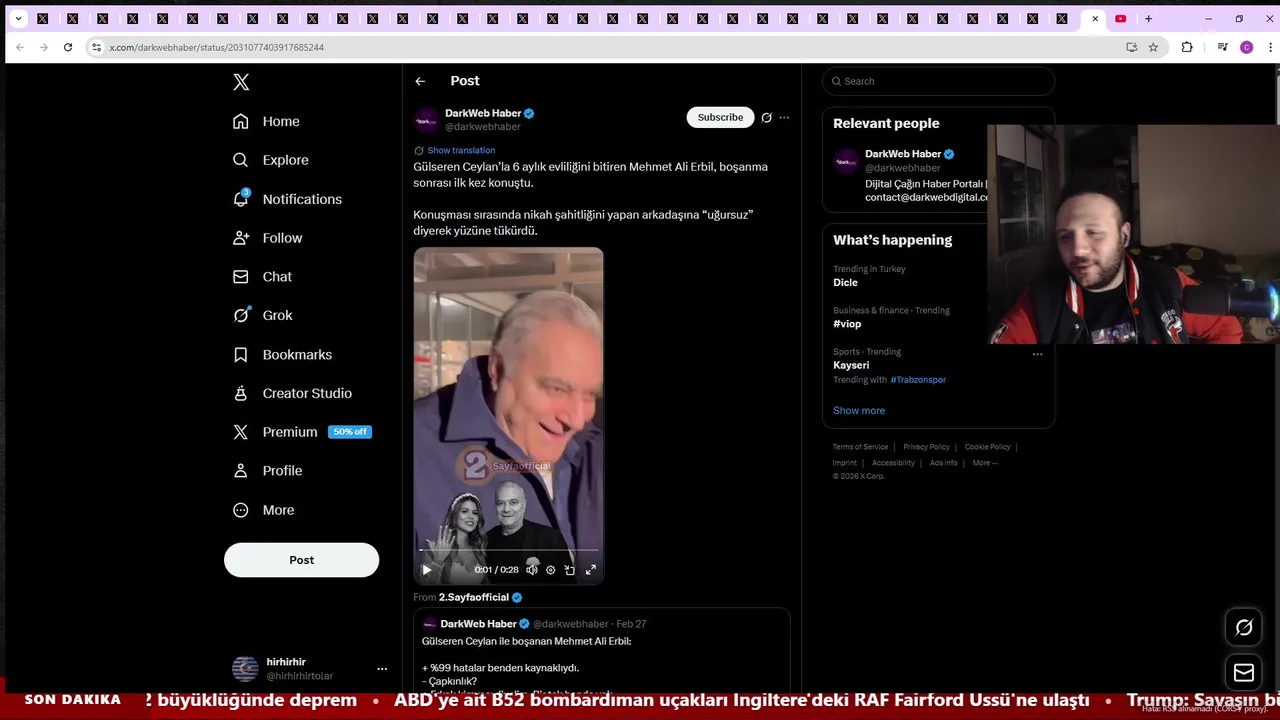Screen dimensions: 1280x720
Task: Click the Creator Studio icon
Action: click(240, 393)
